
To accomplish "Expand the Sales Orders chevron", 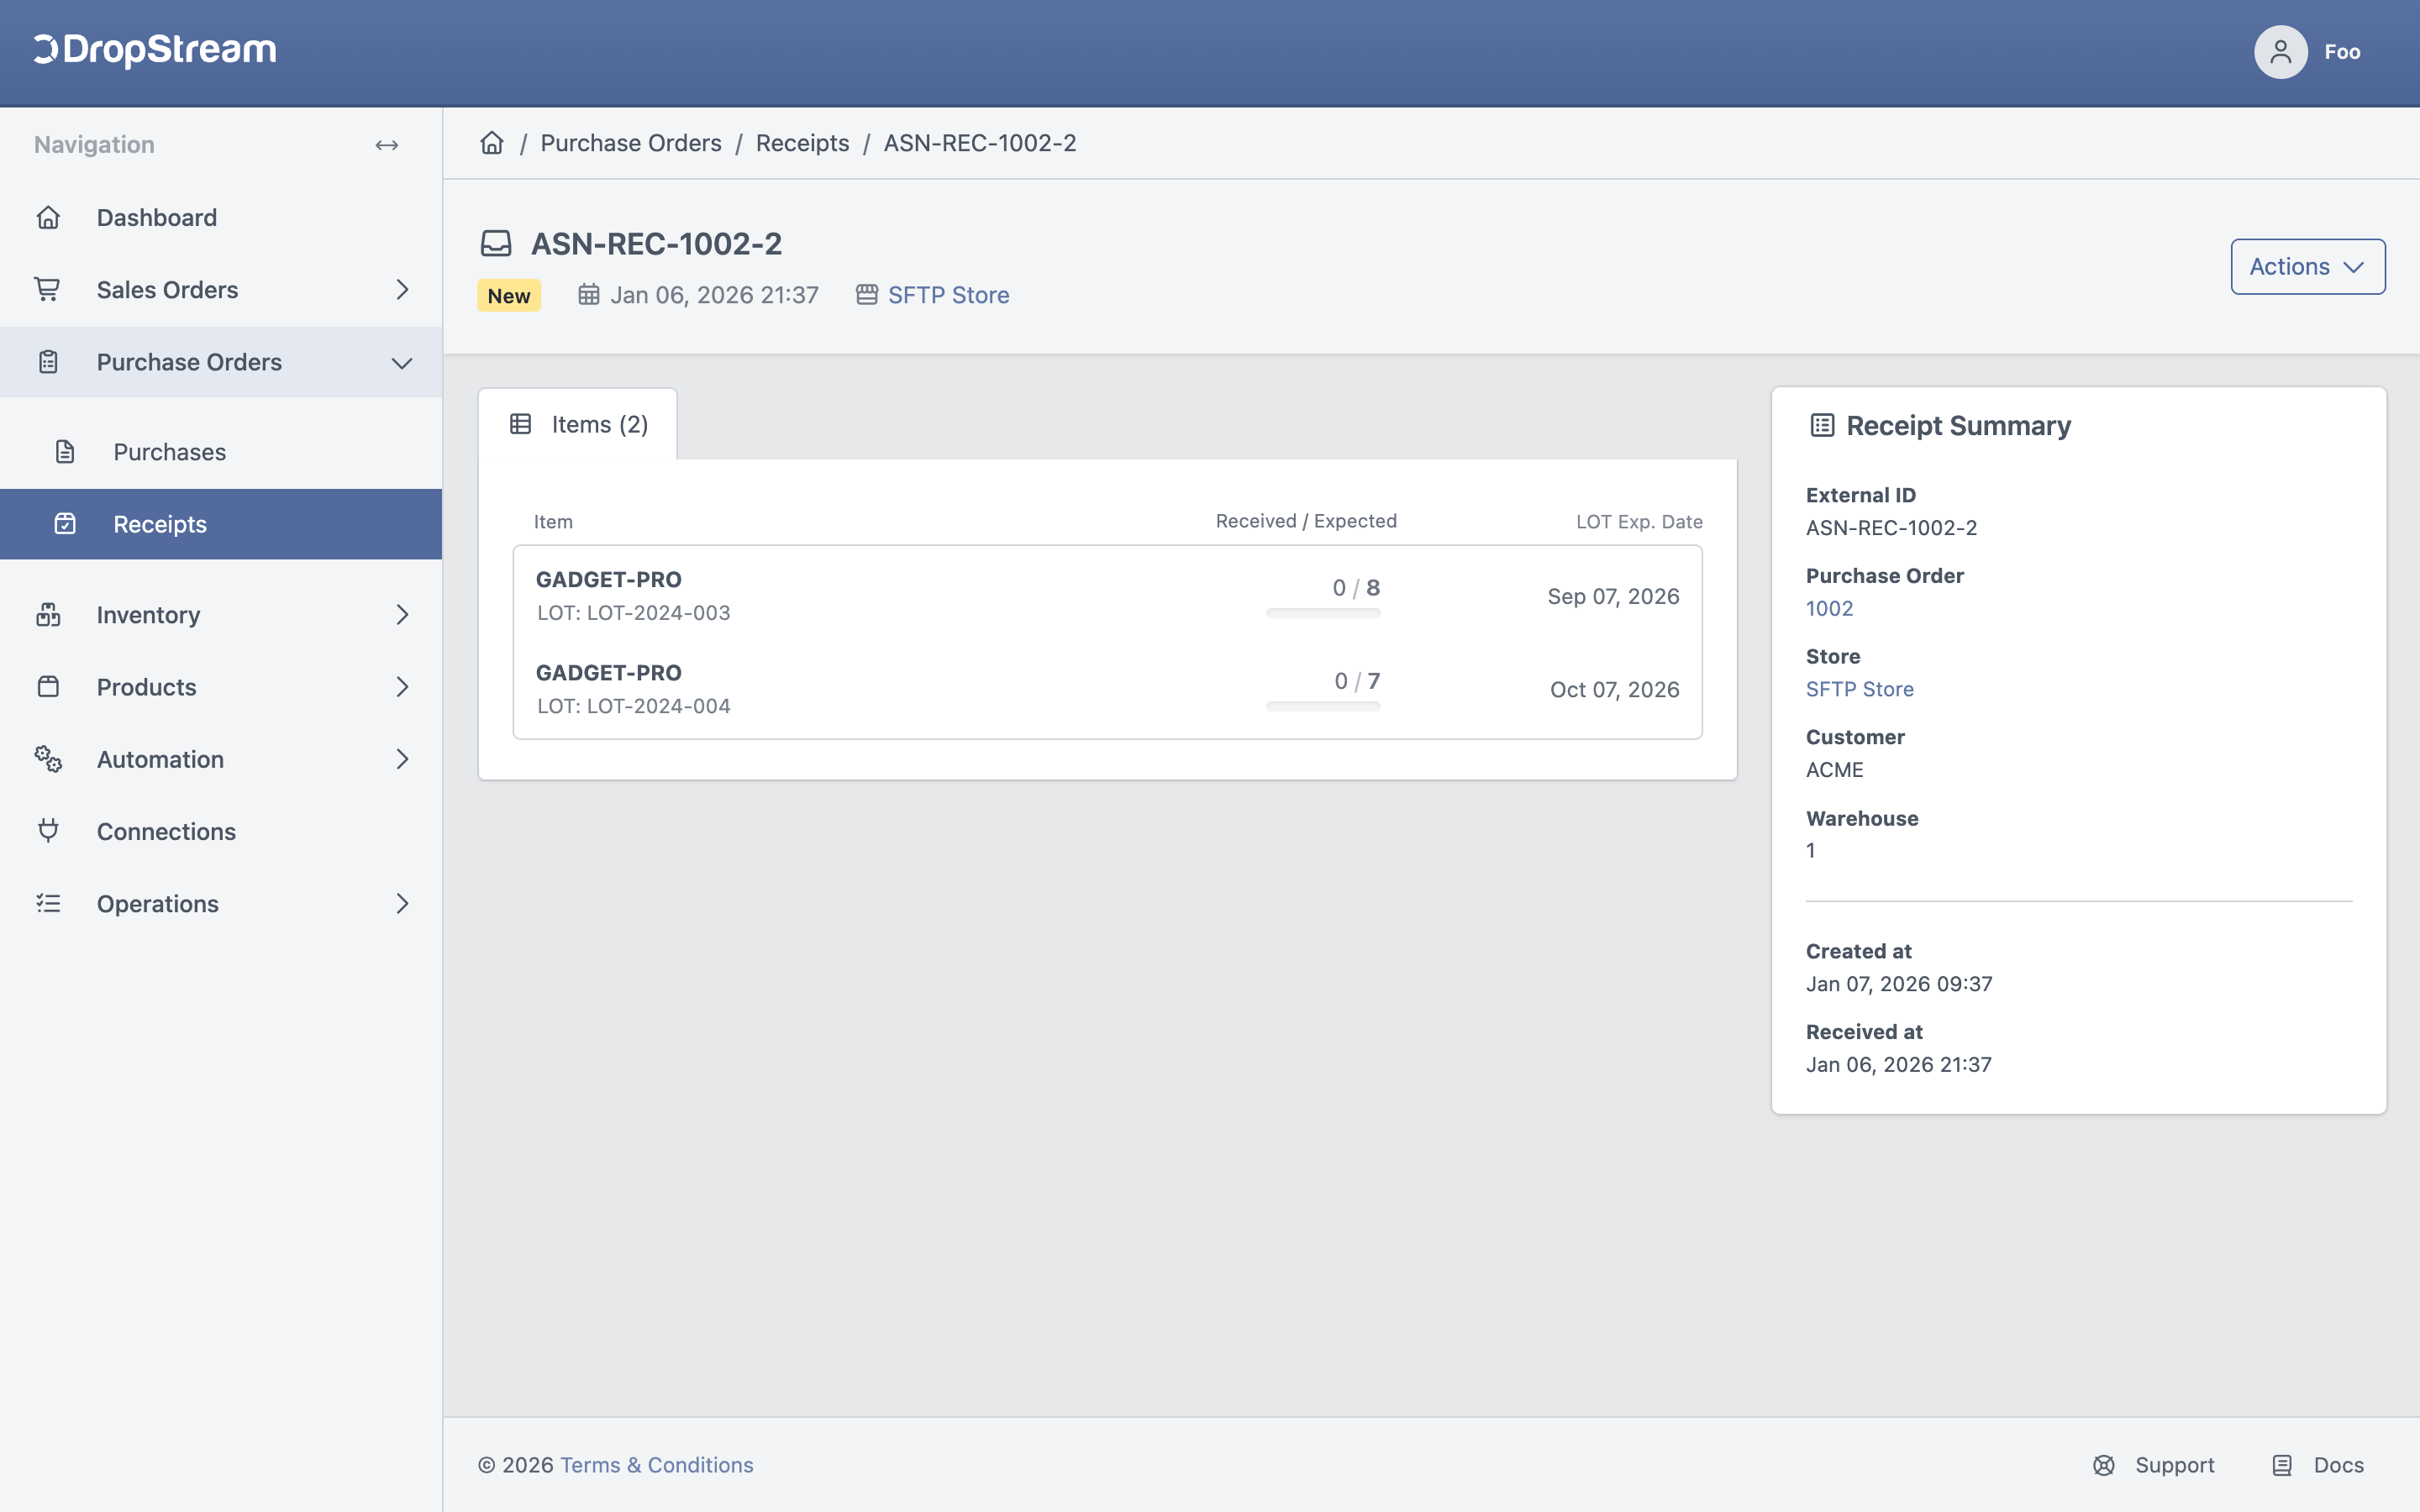I will 402,289.
